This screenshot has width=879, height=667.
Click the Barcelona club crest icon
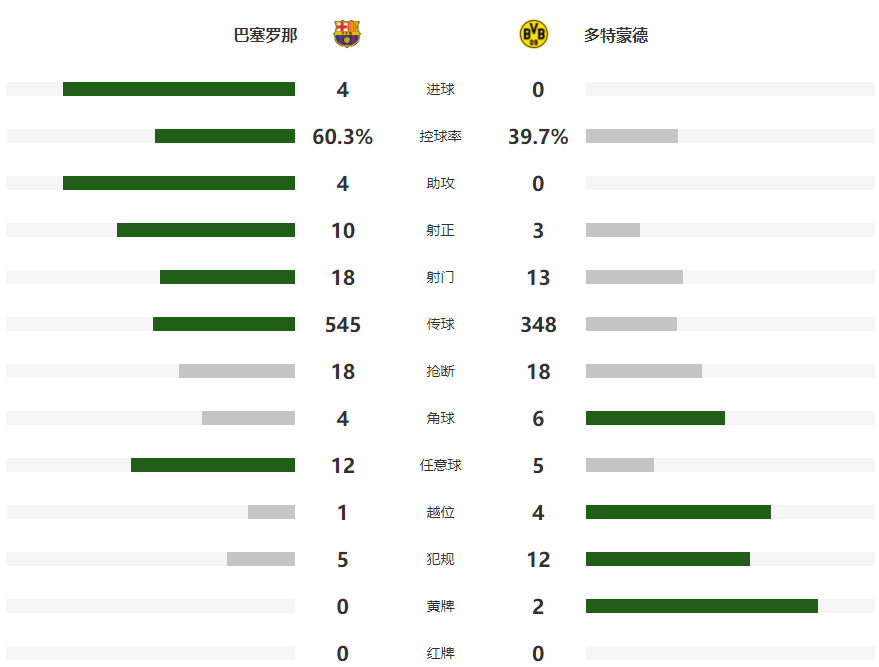347,34
